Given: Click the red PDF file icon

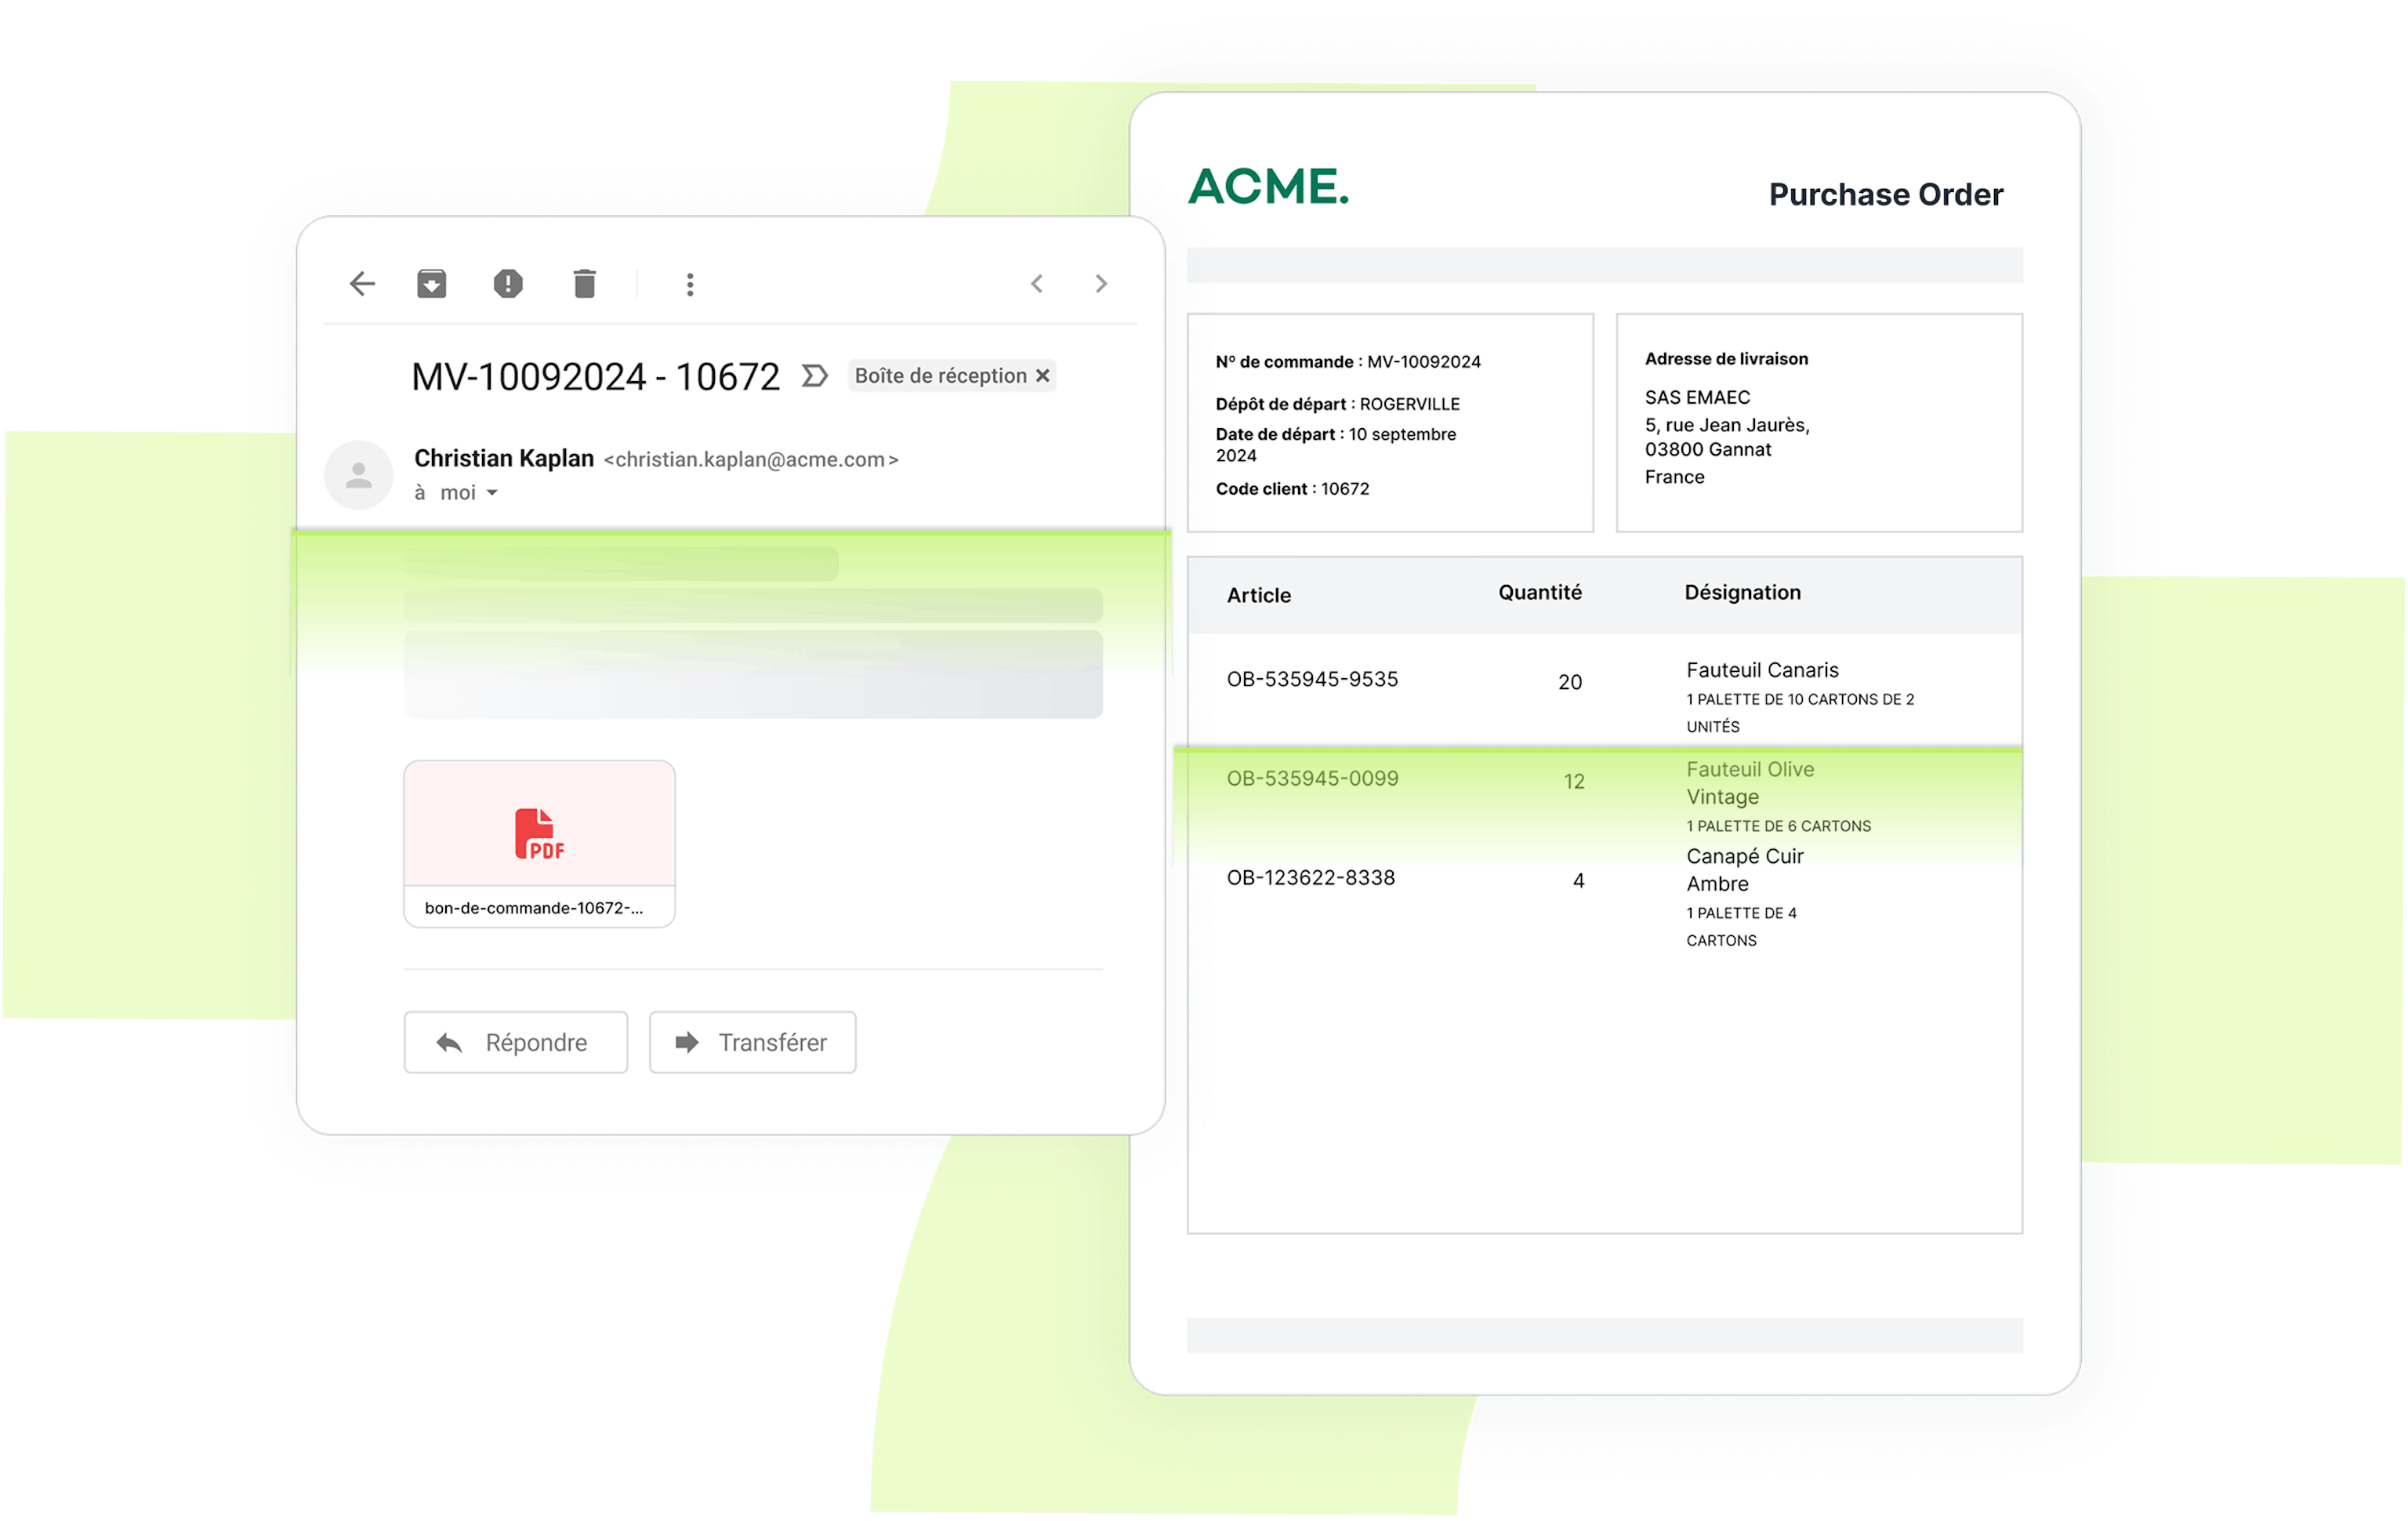Looking at the screenshot, I should [540, 834].
